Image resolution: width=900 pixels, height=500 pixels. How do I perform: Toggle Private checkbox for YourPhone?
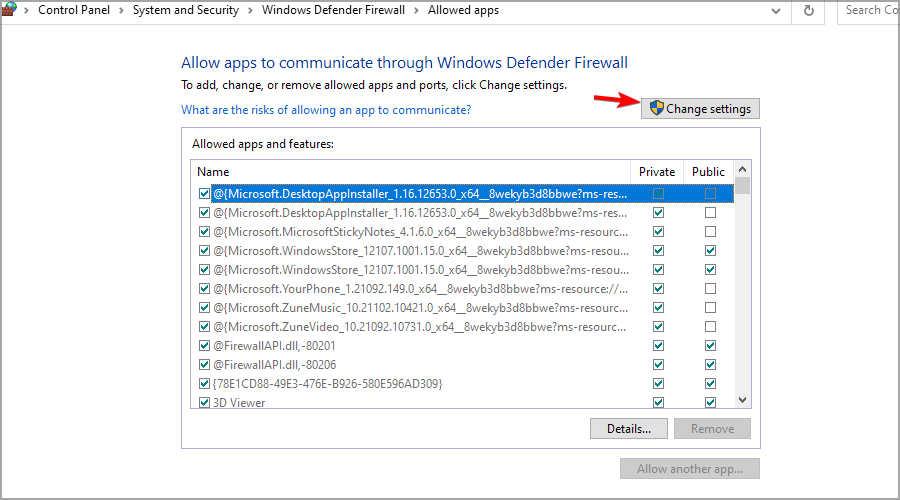658,288
